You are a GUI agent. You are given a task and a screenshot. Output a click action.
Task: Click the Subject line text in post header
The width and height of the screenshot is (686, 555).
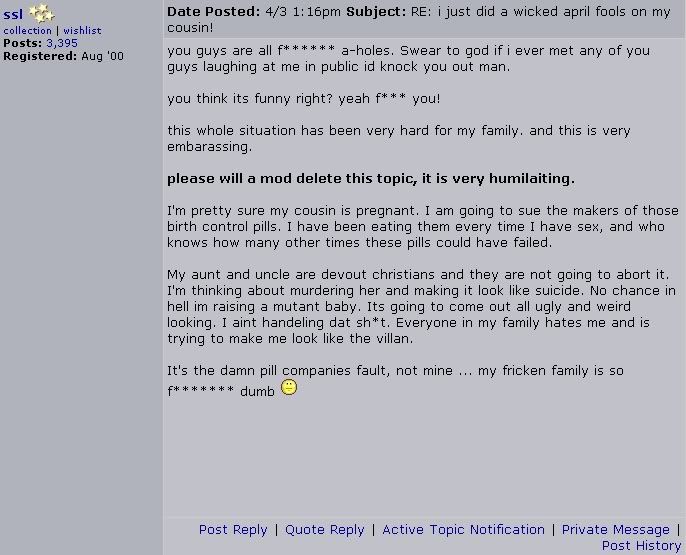click(419, 19)
